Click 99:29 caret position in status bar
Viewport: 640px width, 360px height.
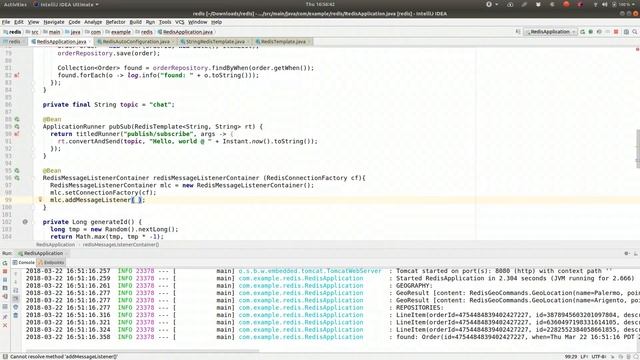click(x=571, y=357)
